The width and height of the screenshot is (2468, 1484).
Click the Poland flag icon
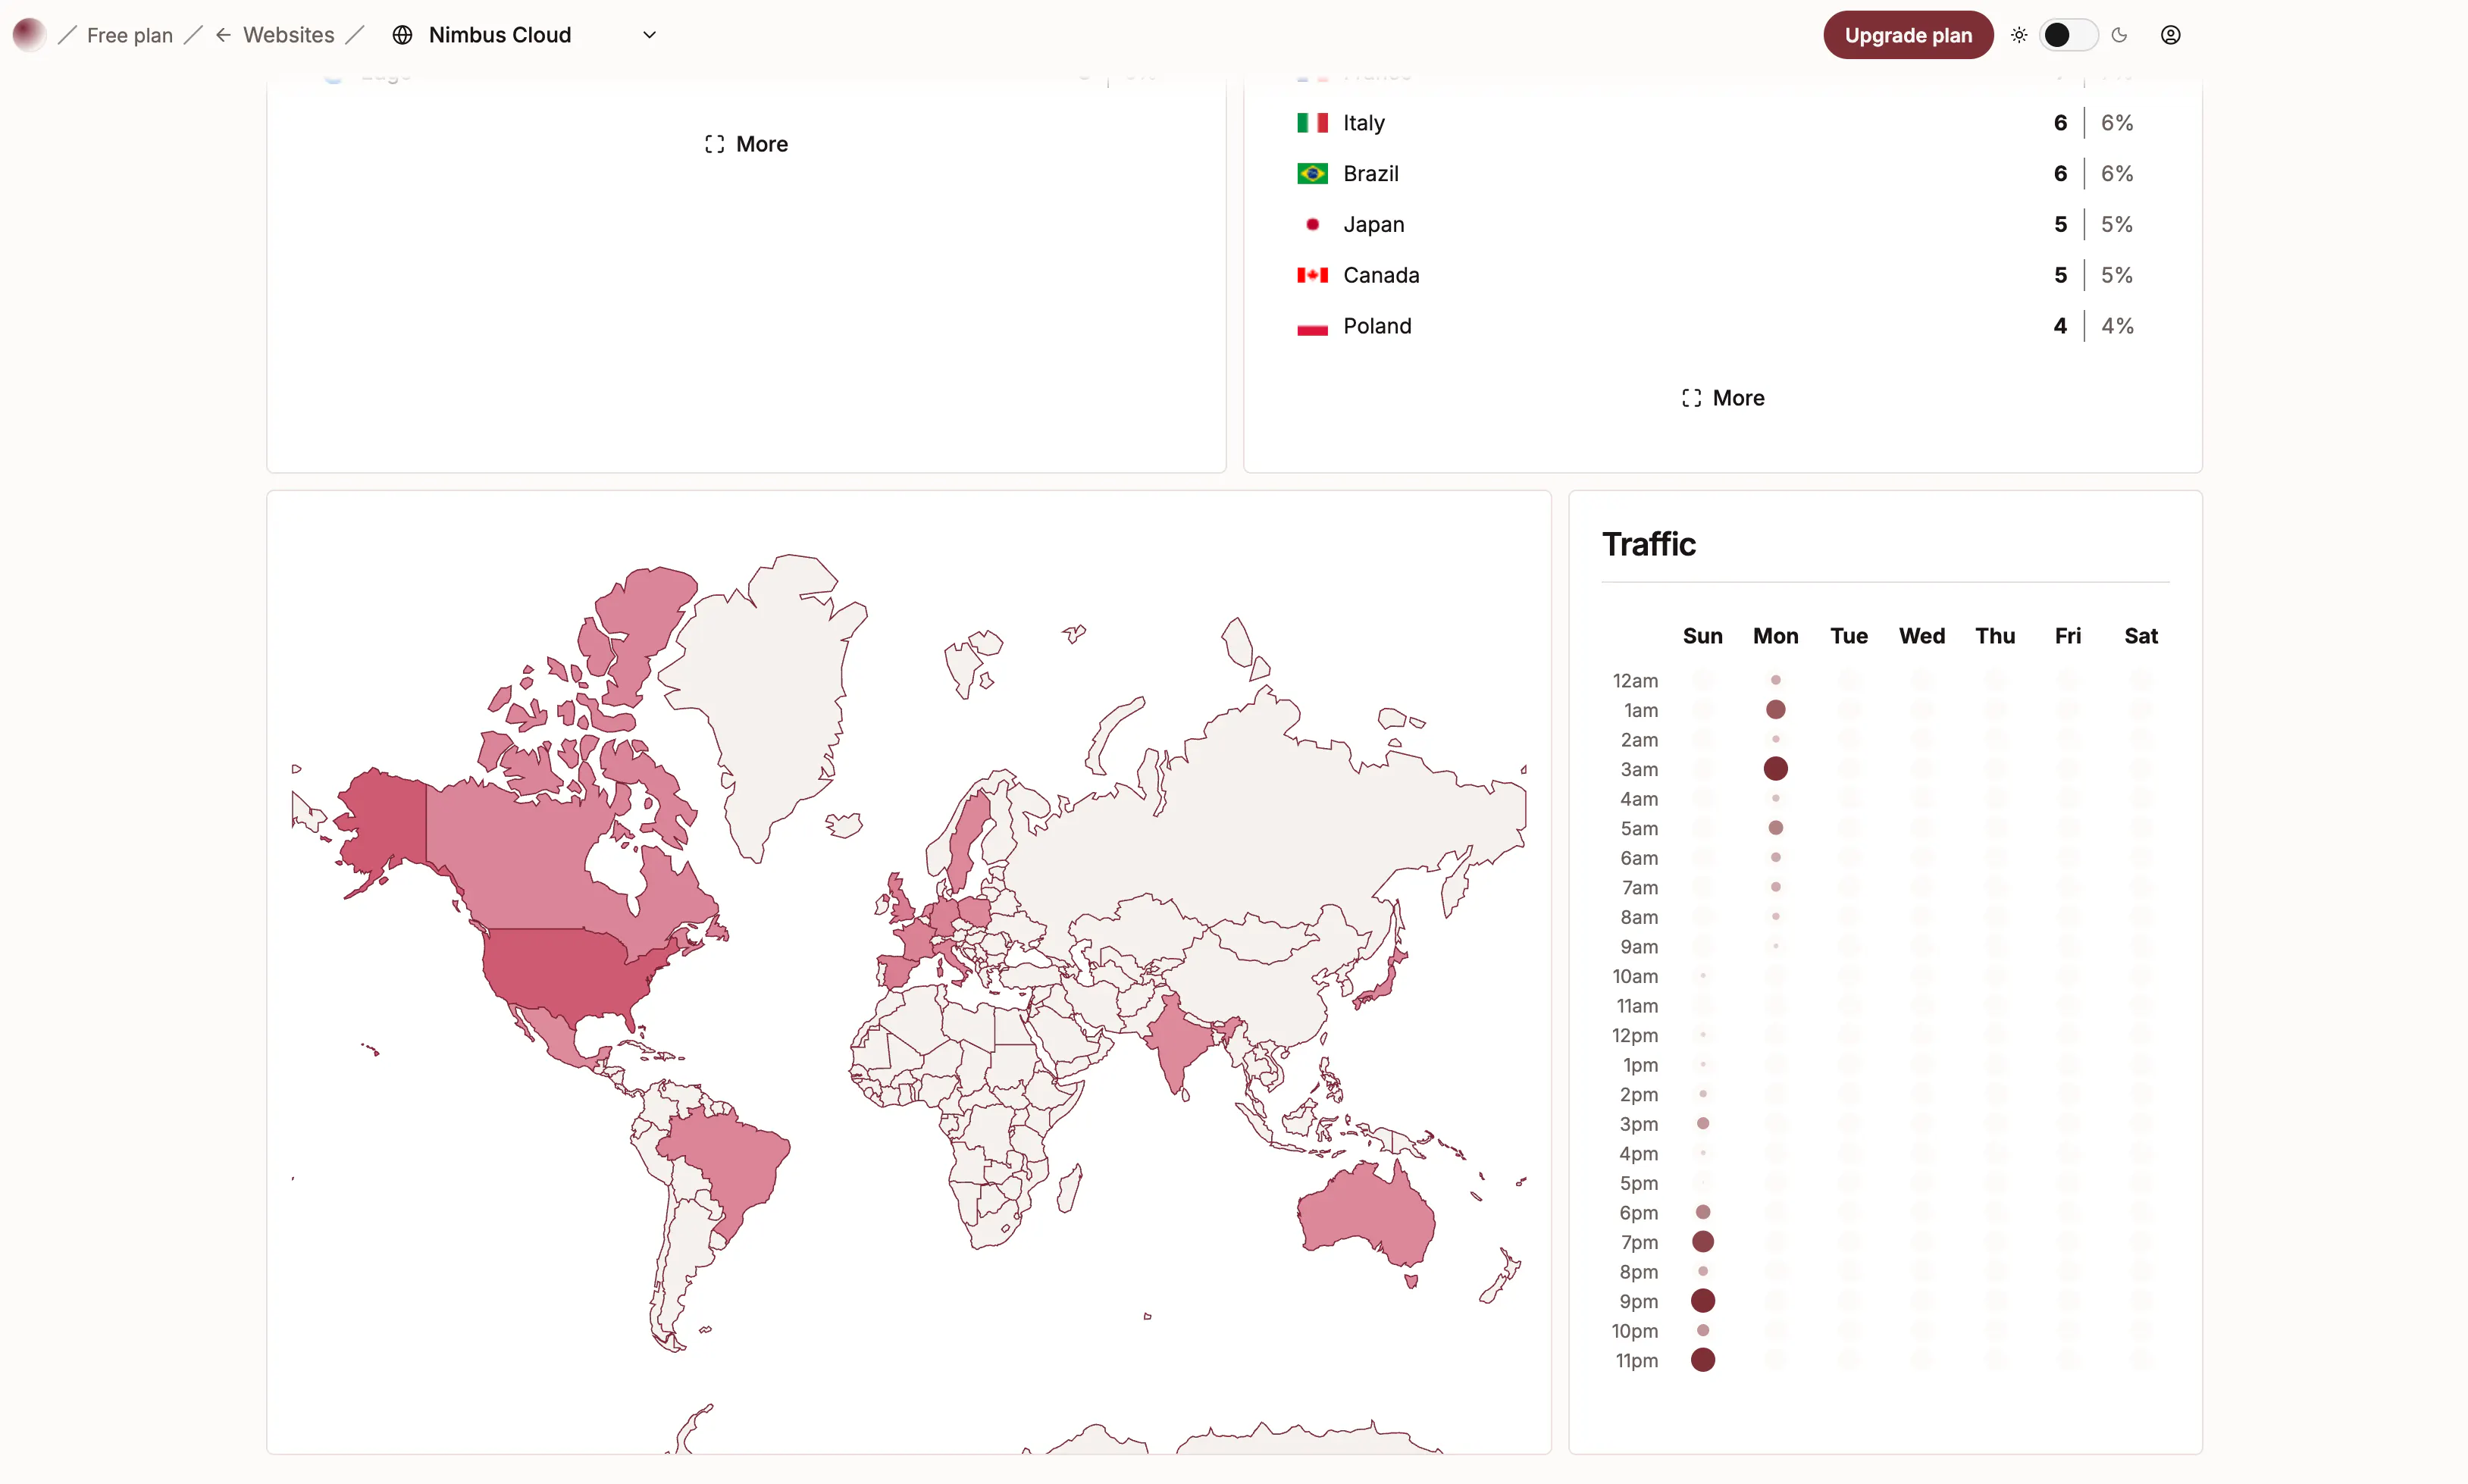(1312, 326)
